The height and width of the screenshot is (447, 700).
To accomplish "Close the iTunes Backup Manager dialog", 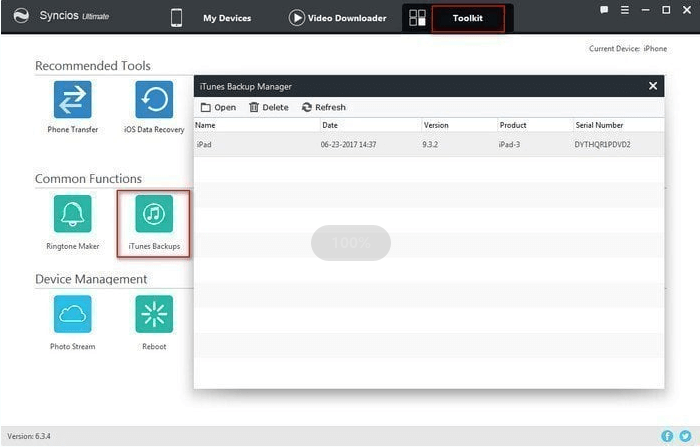I will click(x=653, y=86).
